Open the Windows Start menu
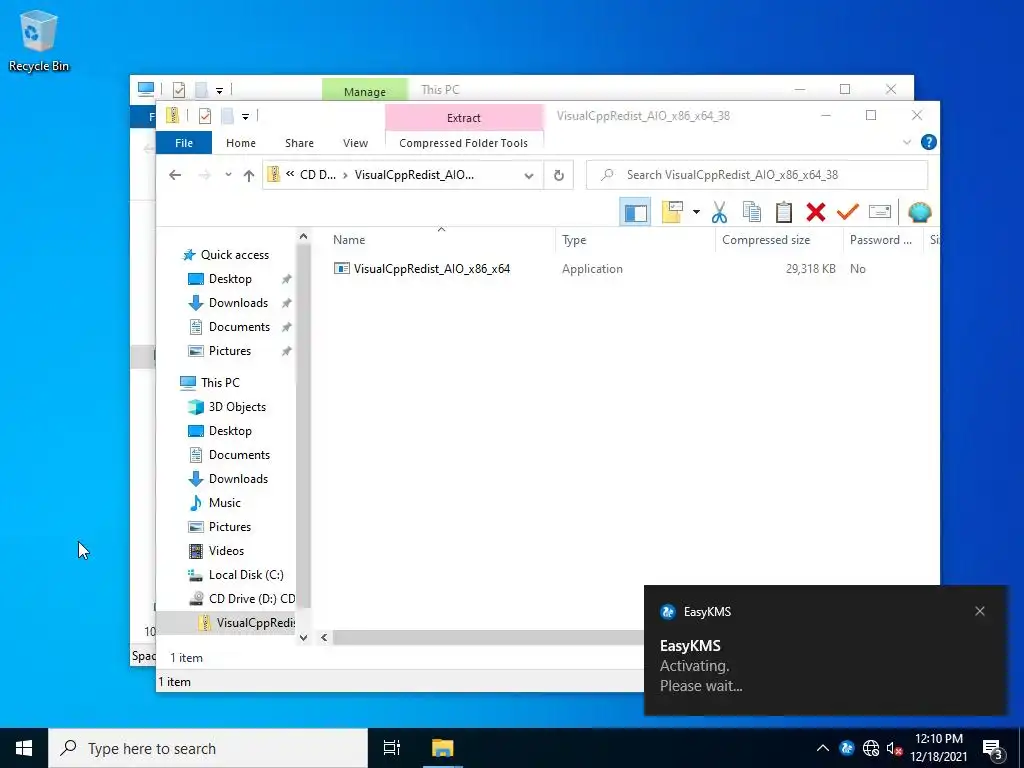Screen dimensions: 1024x768 (24, 748)
